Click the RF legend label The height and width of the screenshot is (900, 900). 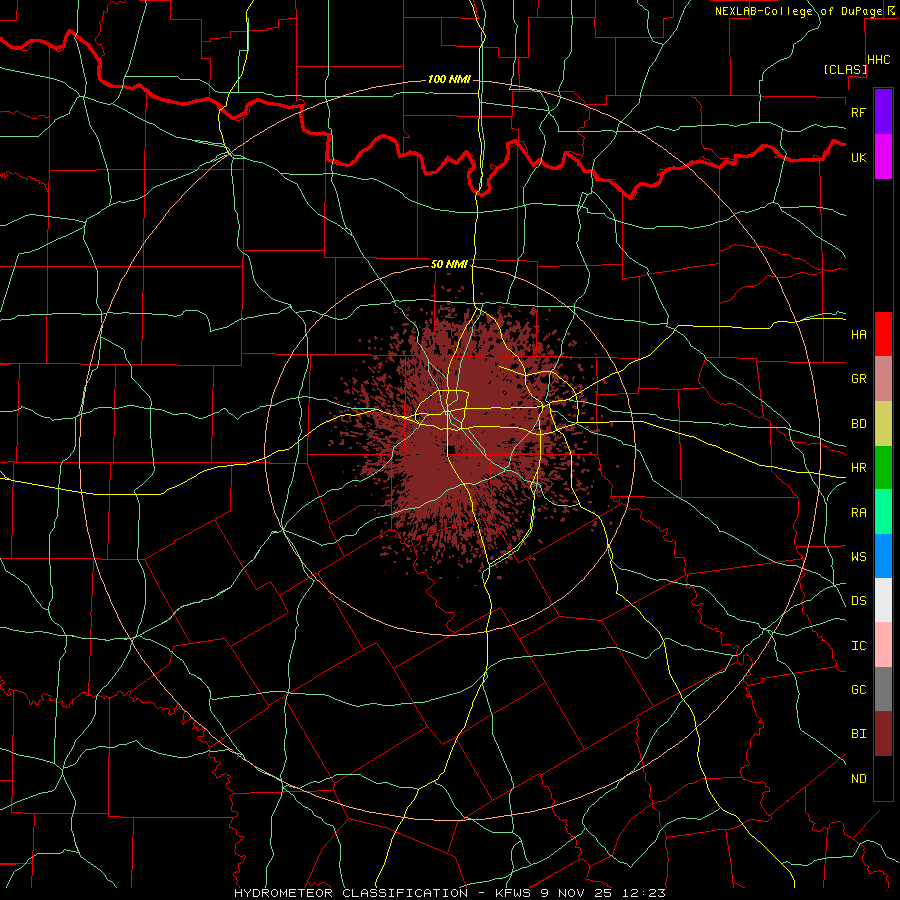(x=859, y=112)
